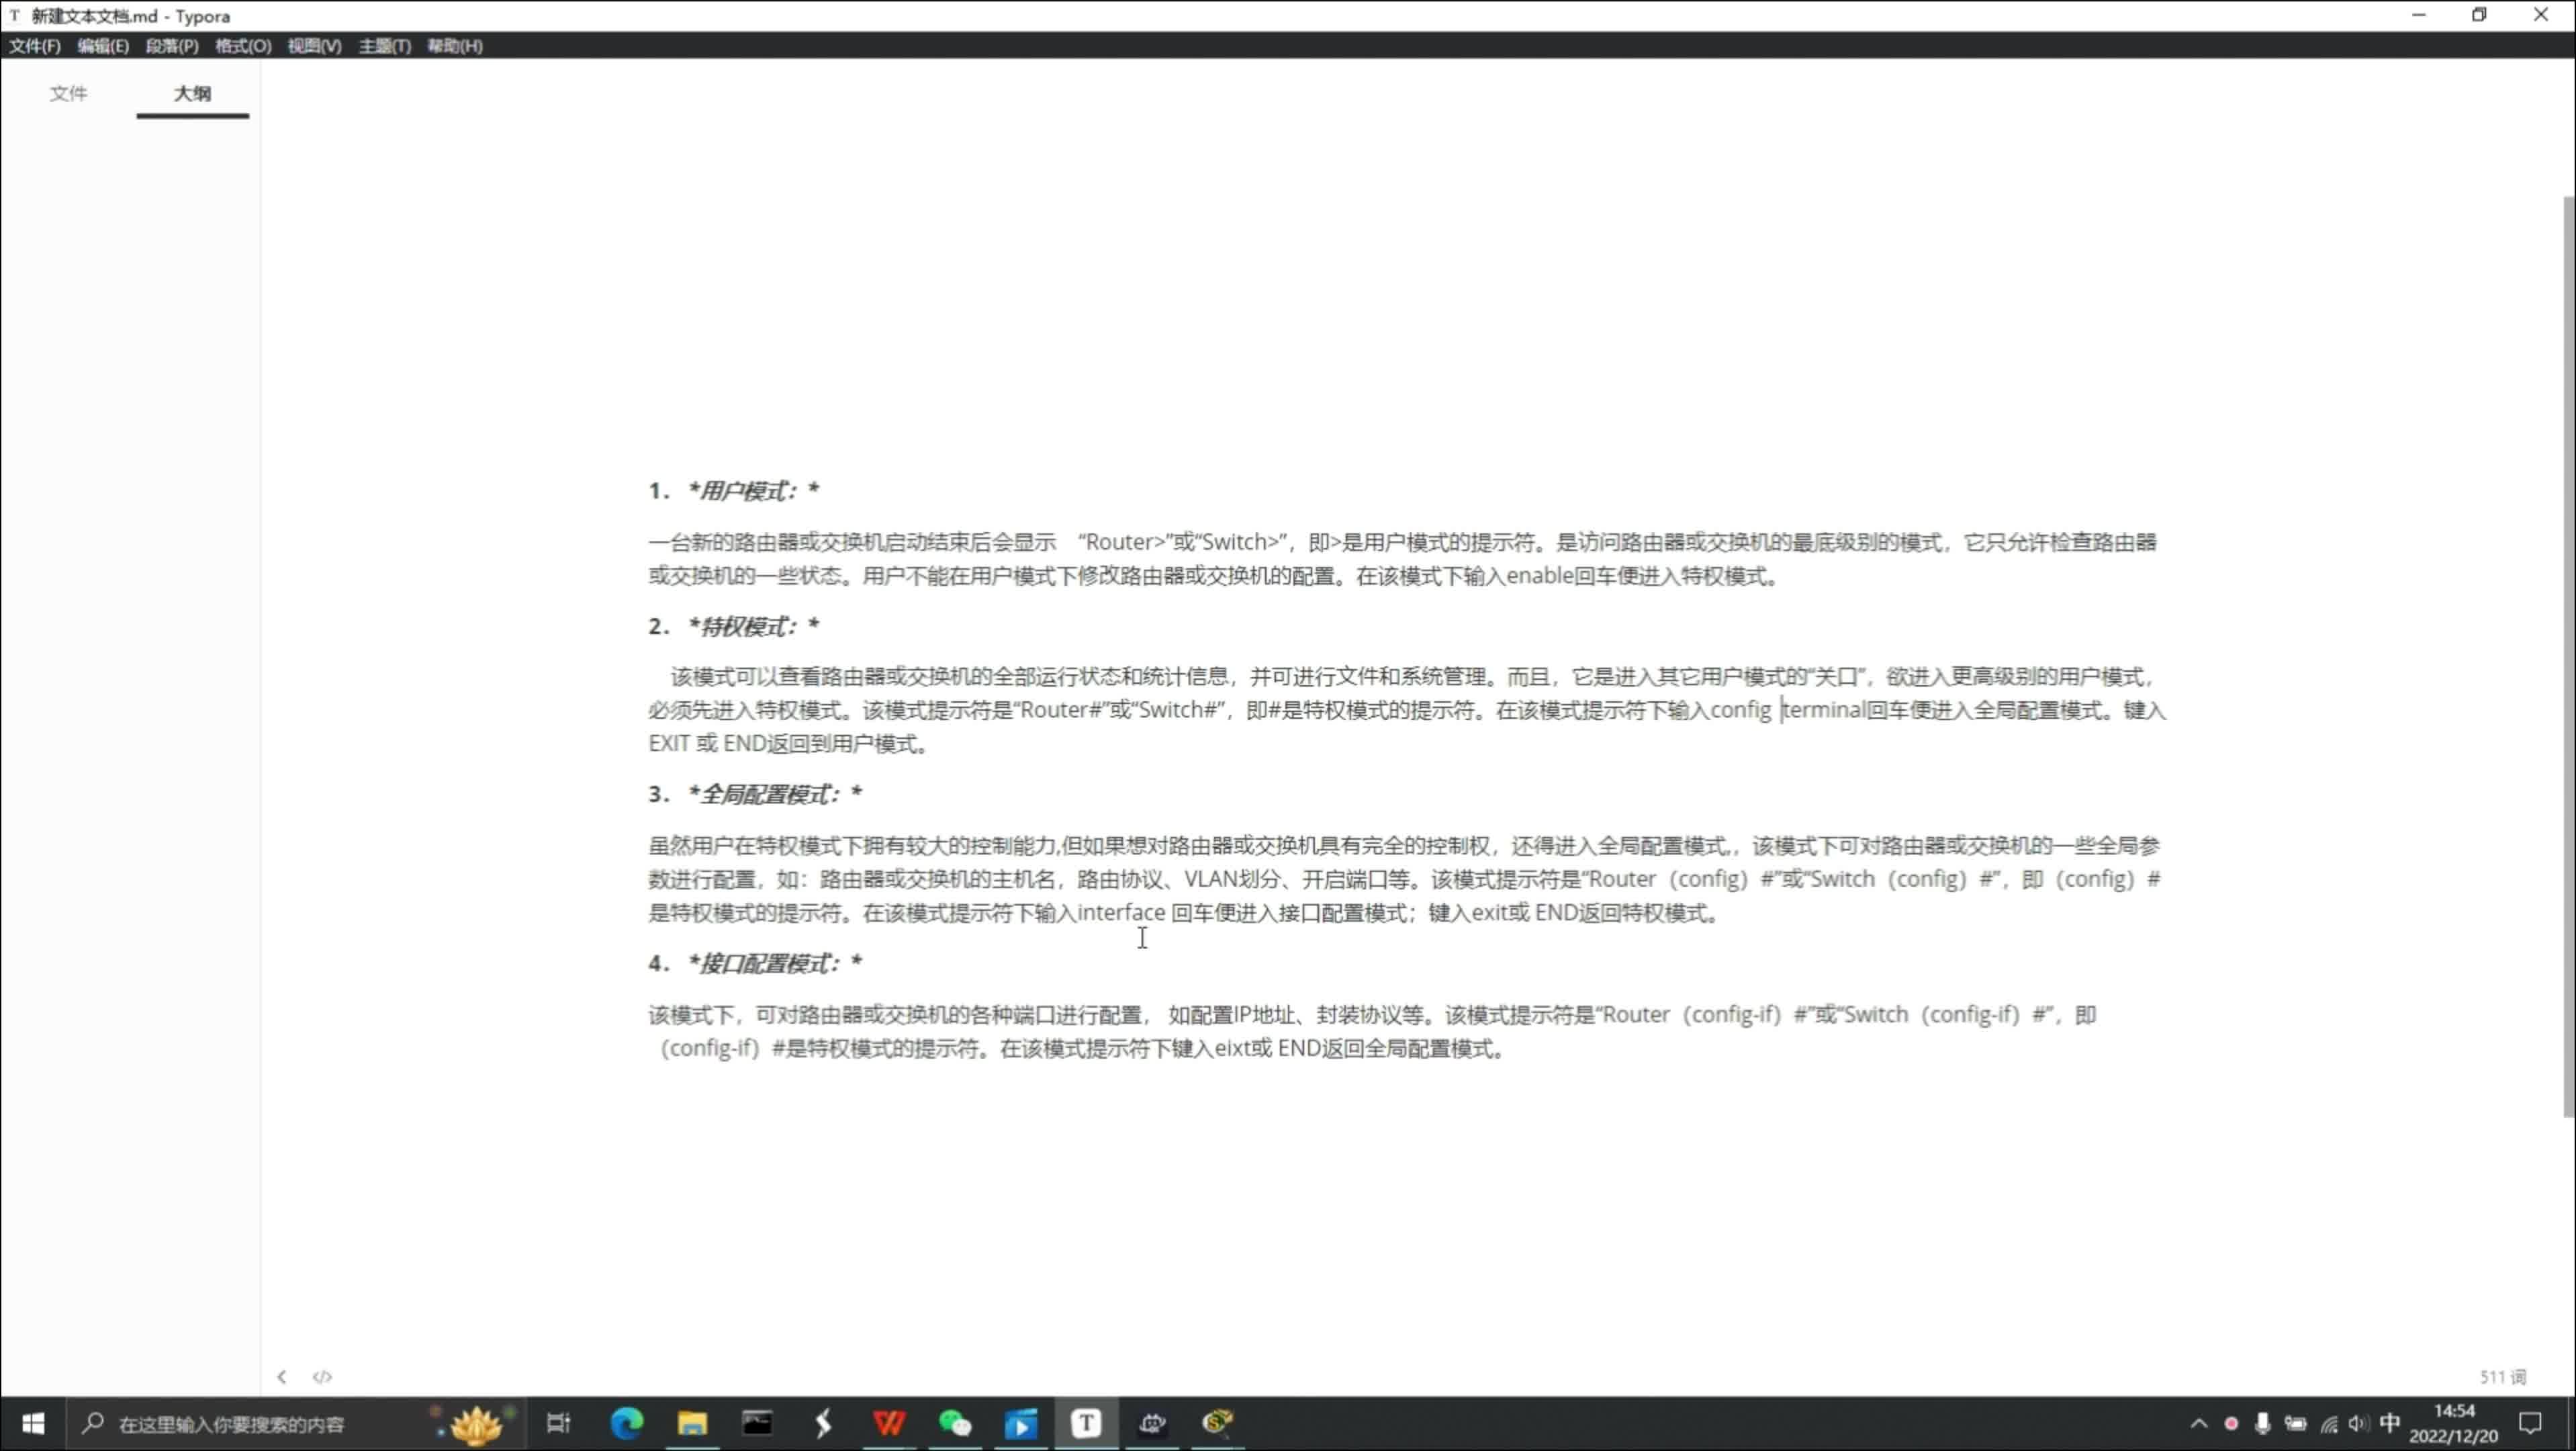Switch to the 大纲 tab in the sidebar

(x=192, y=92)
